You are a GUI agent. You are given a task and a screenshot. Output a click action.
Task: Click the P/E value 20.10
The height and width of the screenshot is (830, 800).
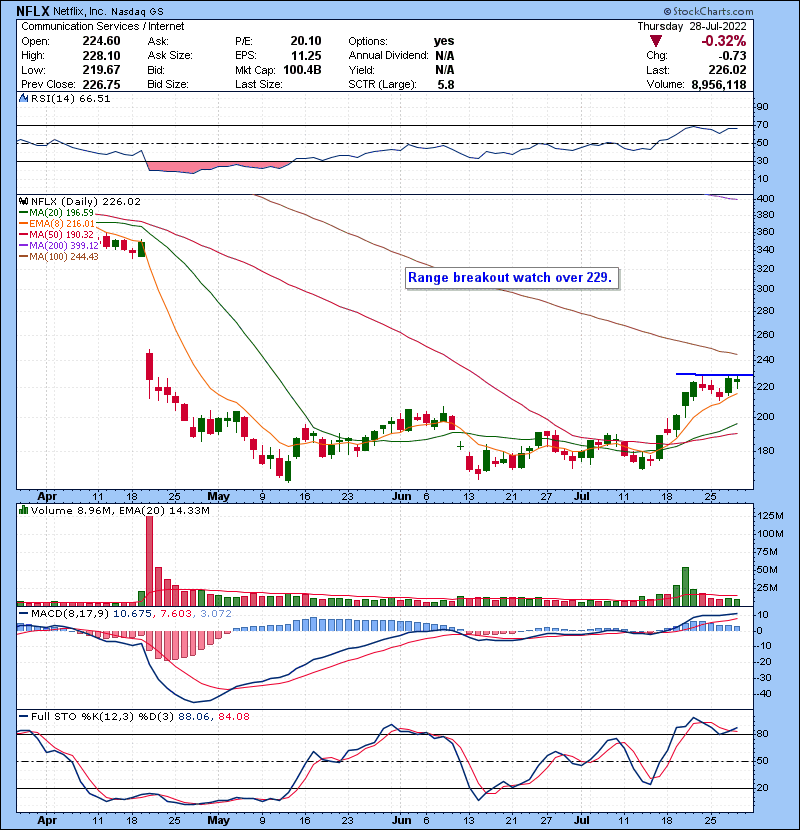(x=305, y=41)
